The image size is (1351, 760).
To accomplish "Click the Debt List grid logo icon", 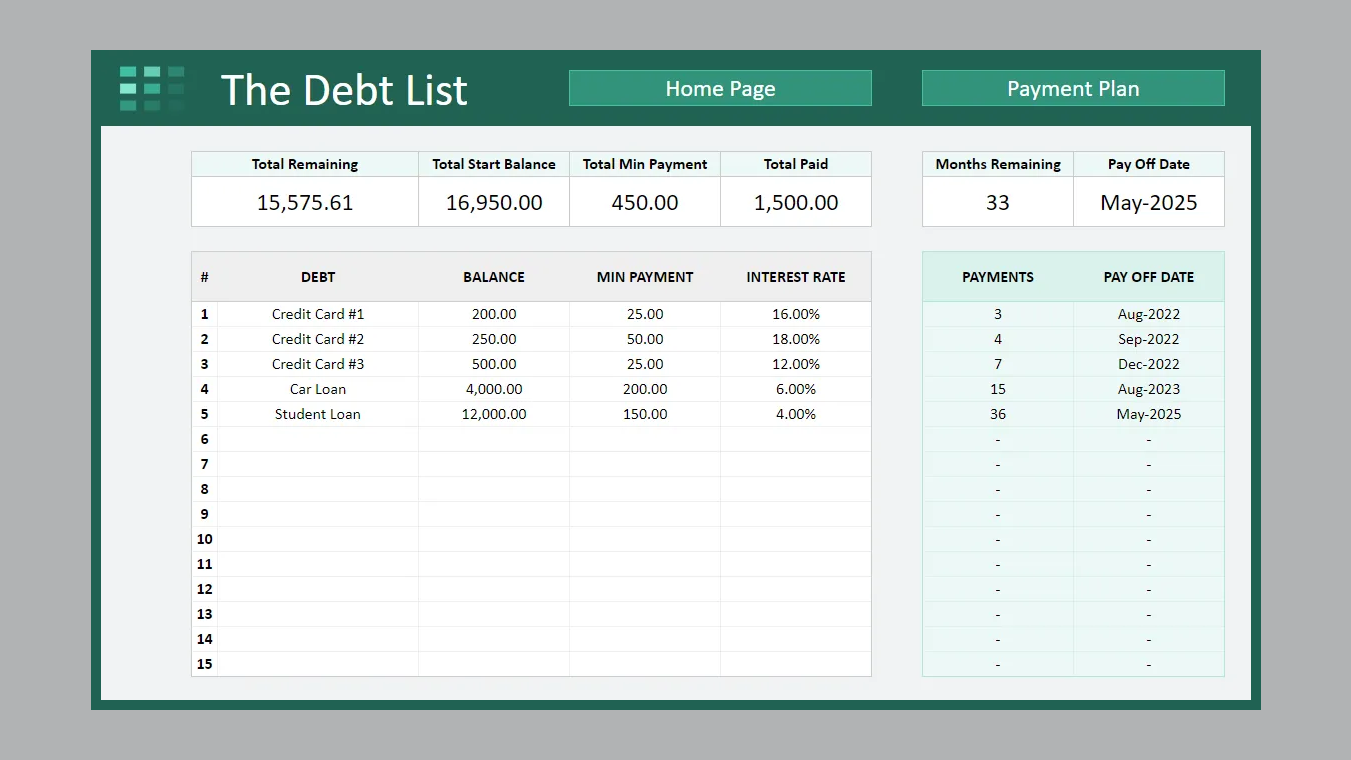I will [x=152, y=88].
